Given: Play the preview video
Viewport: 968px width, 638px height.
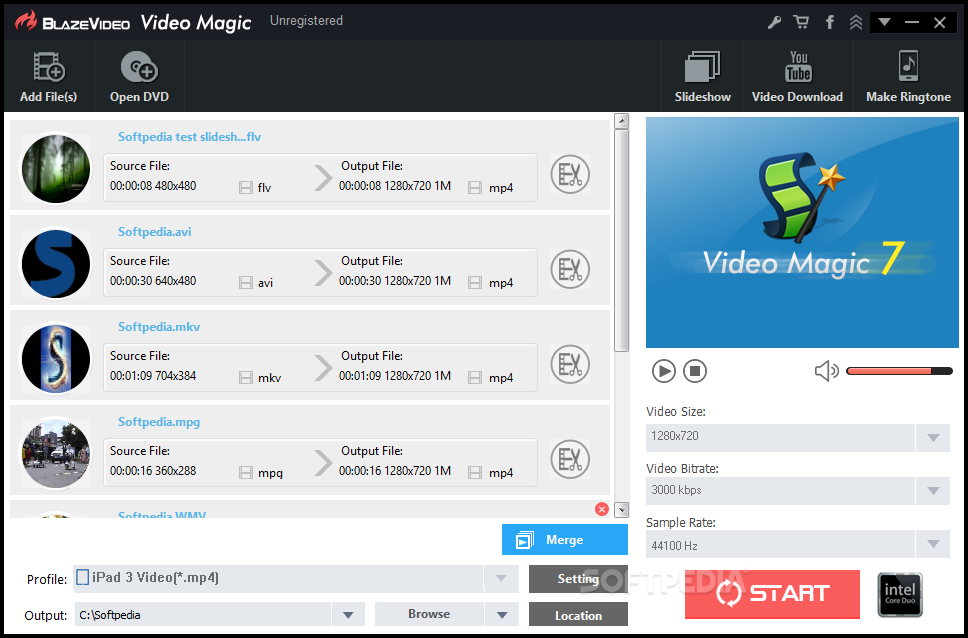Looking at the screenshot, I should click(664, 371).
